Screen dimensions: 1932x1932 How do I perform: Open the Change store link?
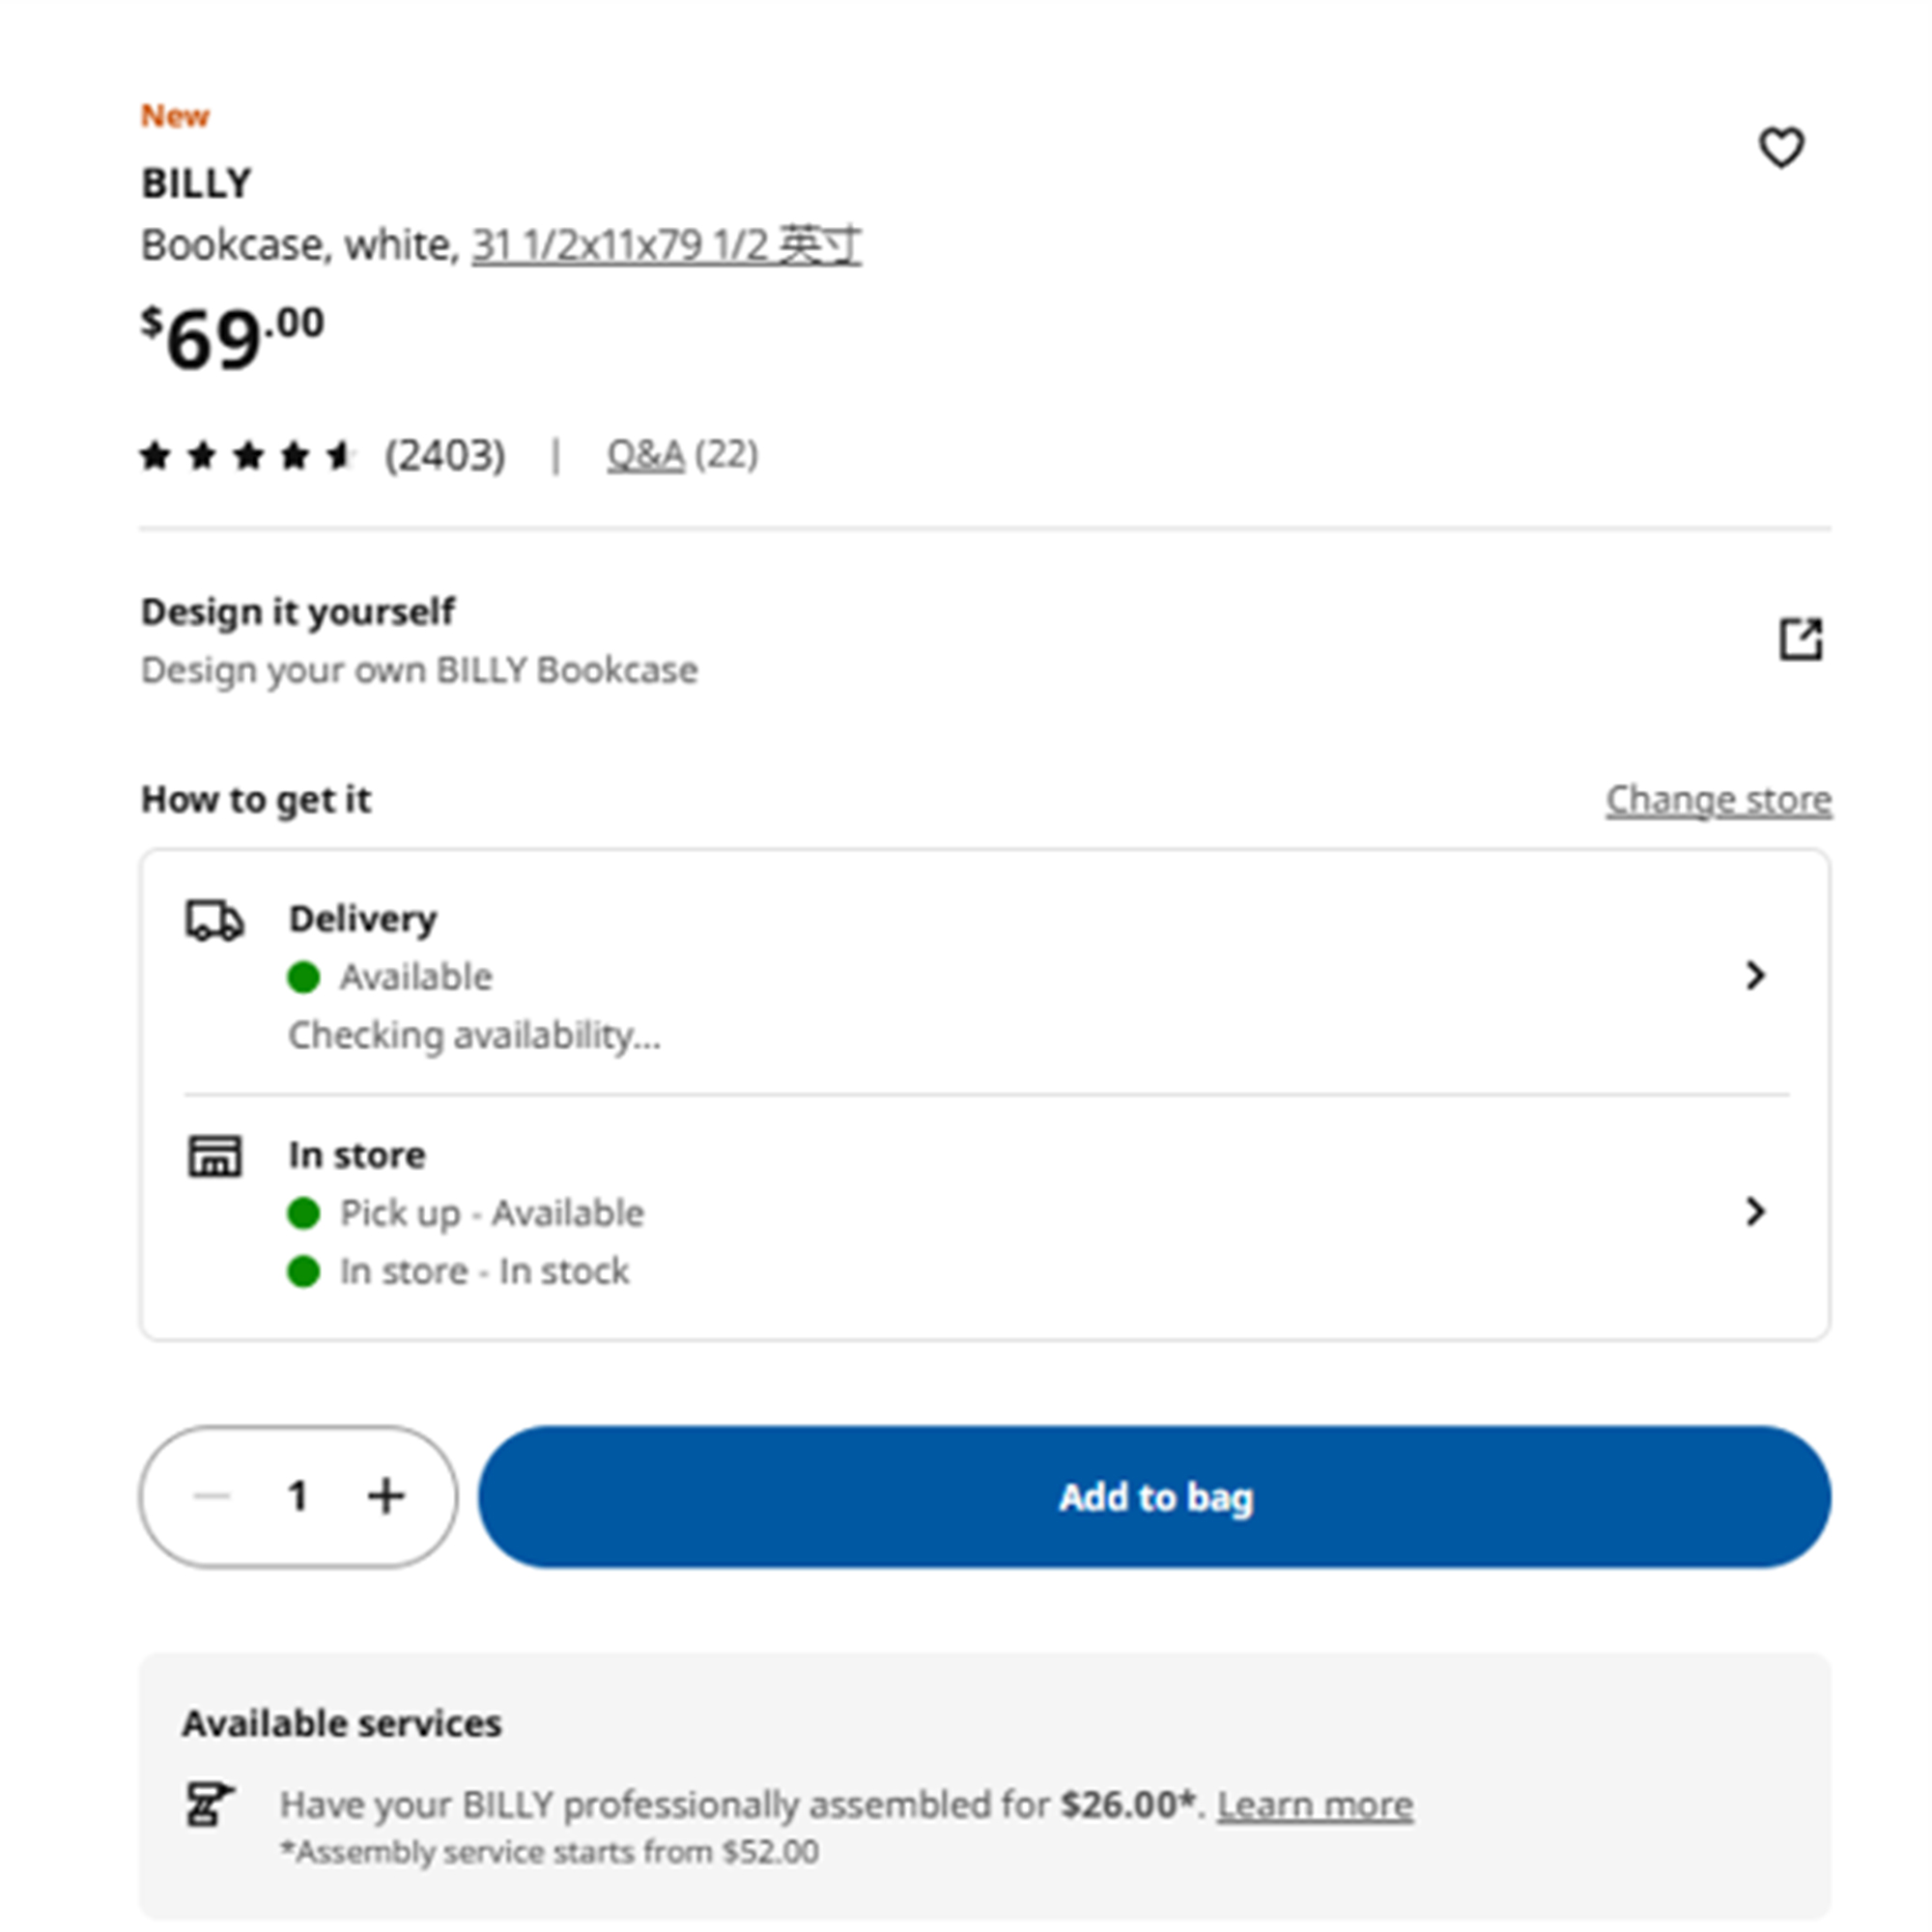(1719, 800)
